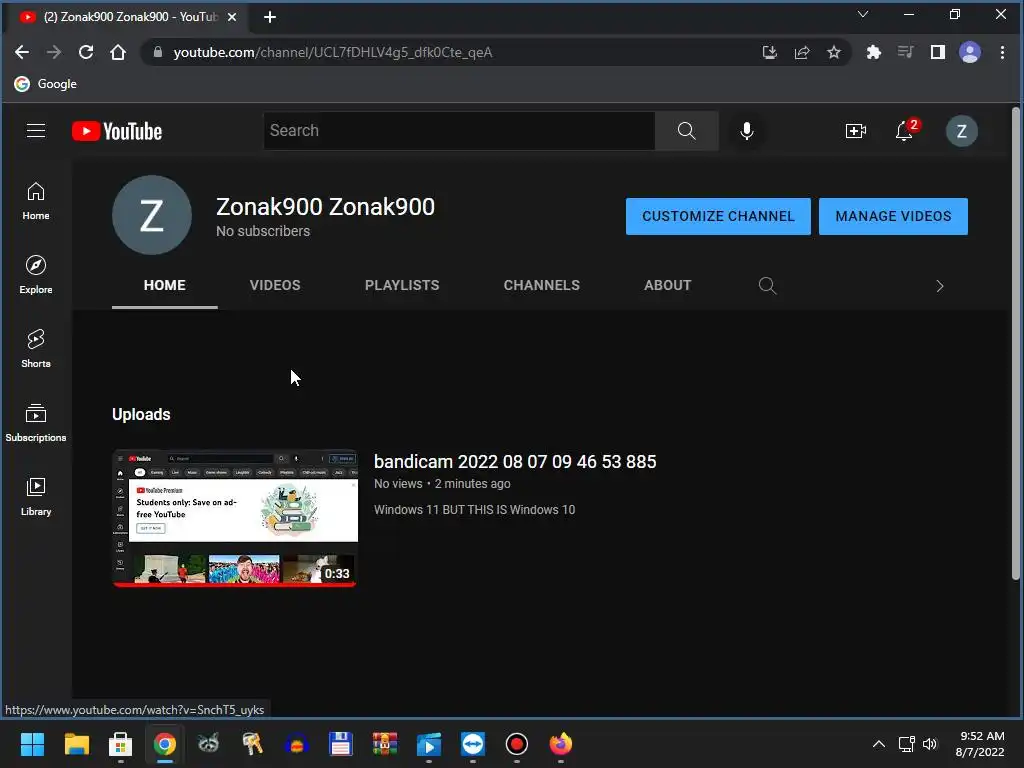This screenshot has height=768, width=1024.
Task: Share this page via share icon
Action: click(x=801, y=52)
